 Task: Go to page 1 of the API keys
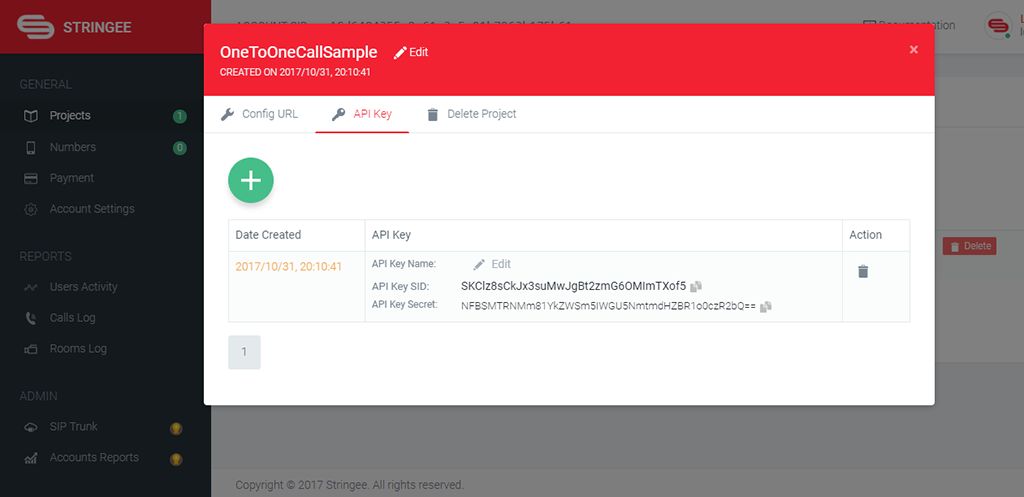click(244, 352)
